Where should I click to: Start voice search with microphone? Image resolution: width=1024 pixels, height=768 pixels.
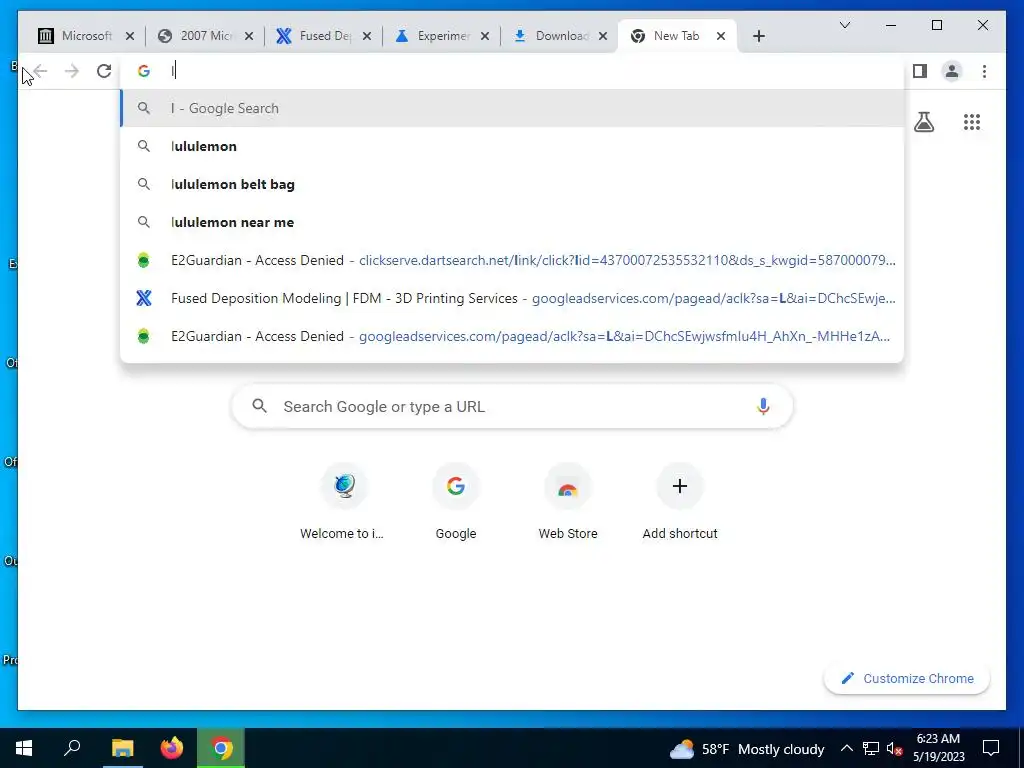click(763, 406)
